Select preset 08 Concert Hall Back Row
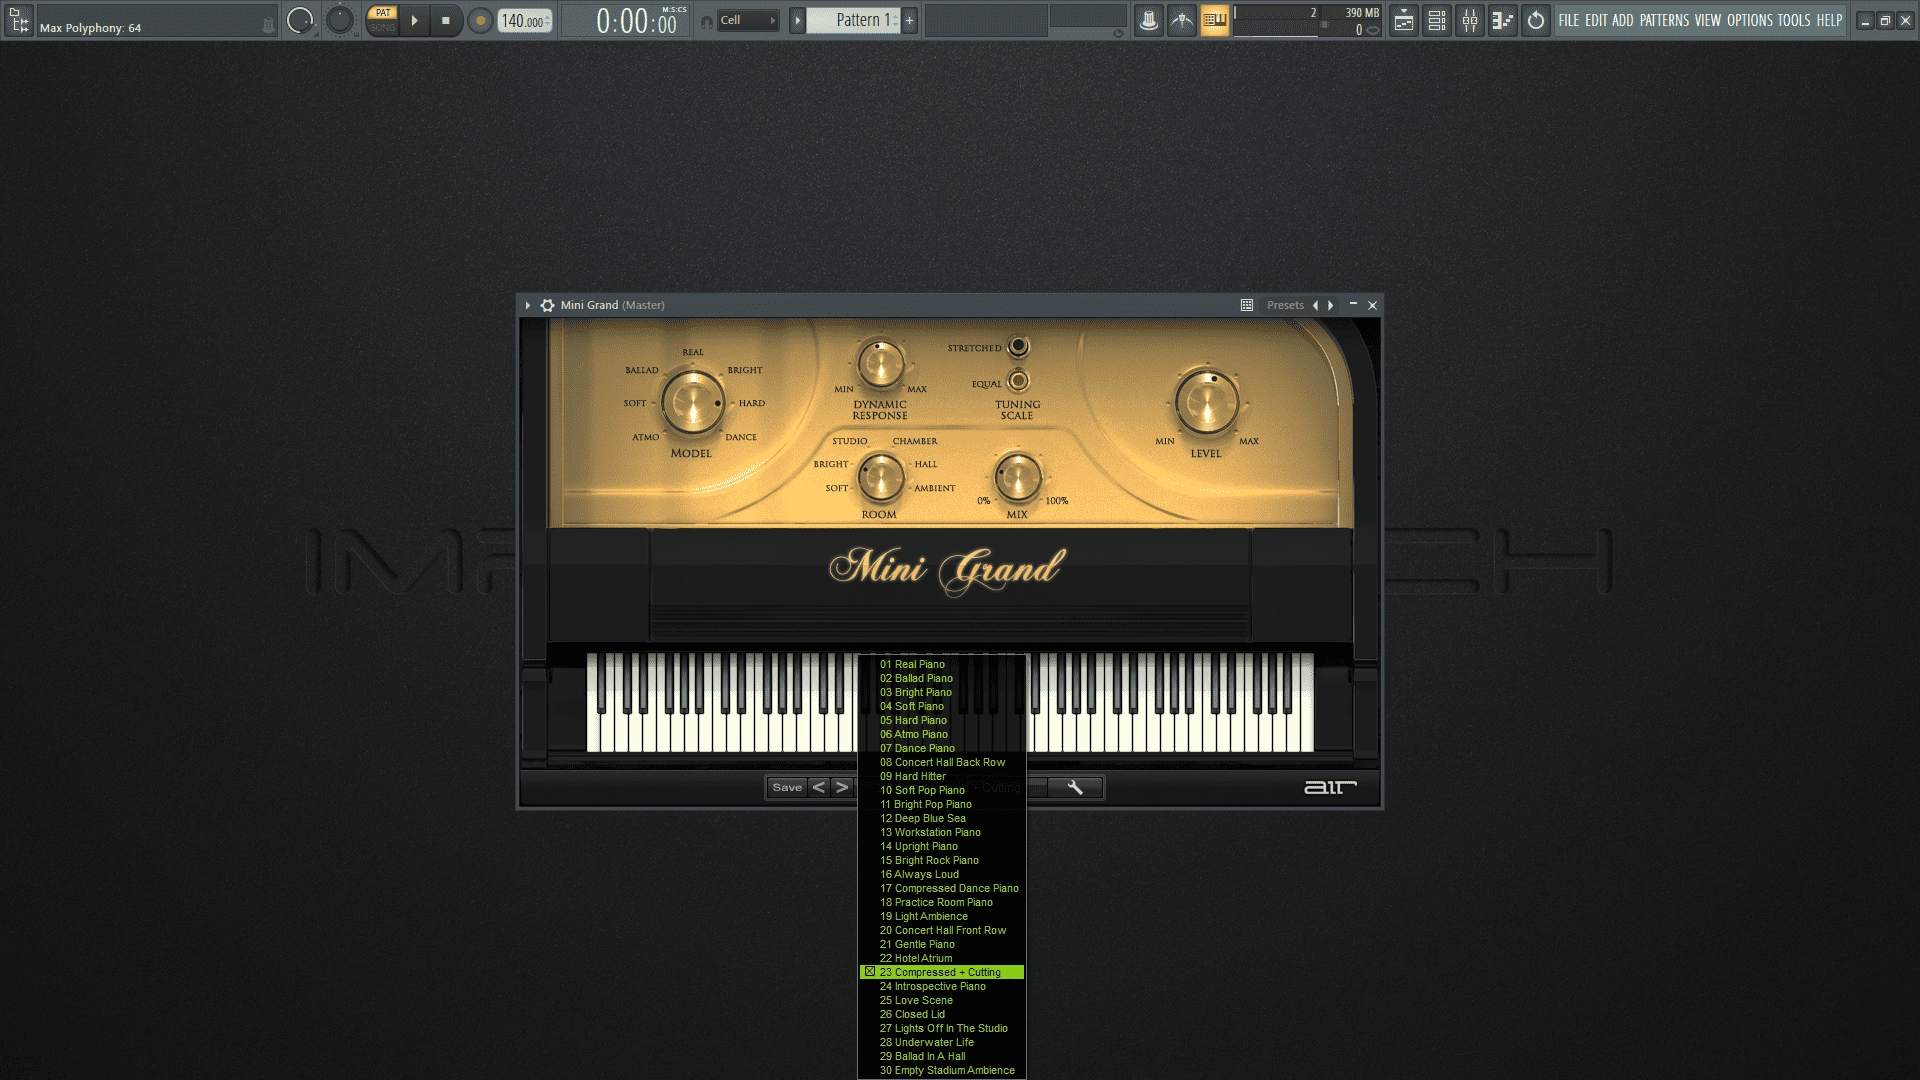Viewport: 1920px width, 1080px height. tap(942, 762)
